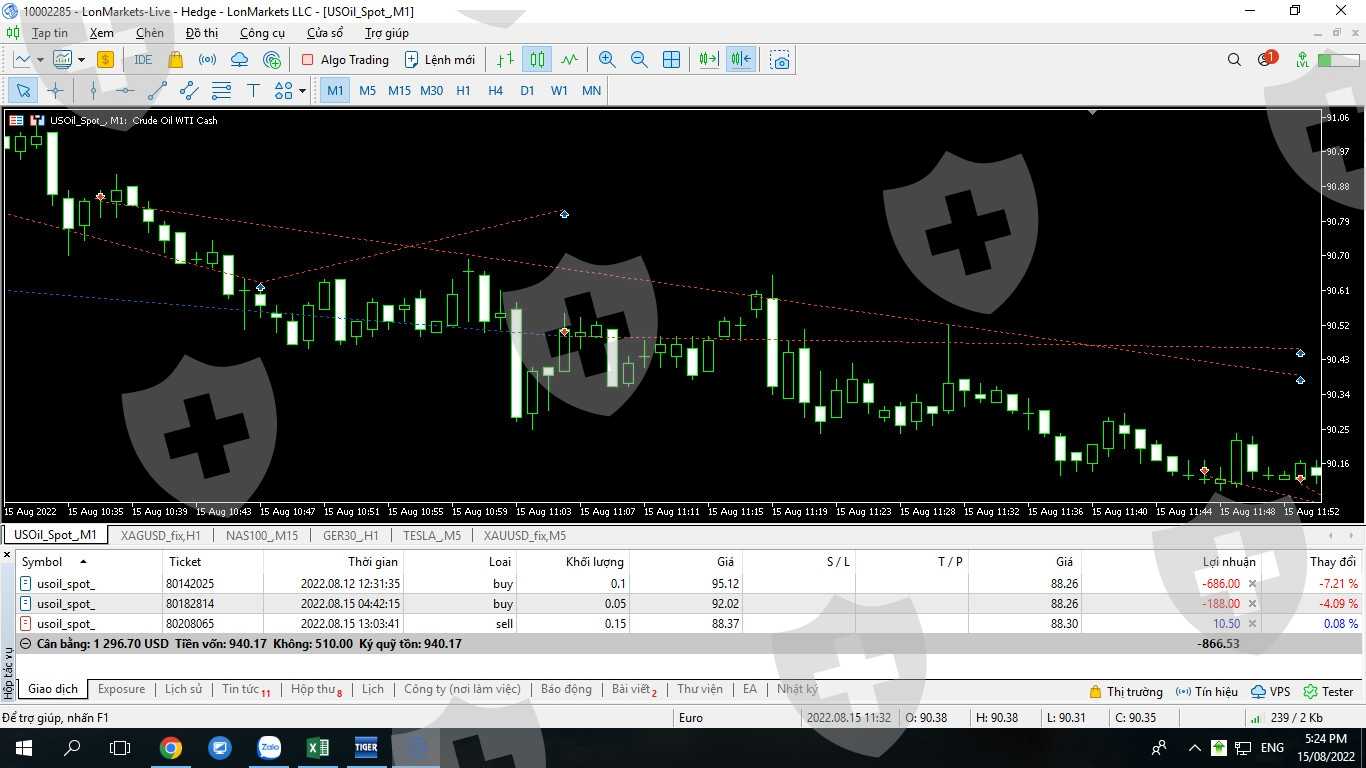Open Excel from the taskbar
Viewport: 1366px width, 768px height.
click(x=318, y=747)
